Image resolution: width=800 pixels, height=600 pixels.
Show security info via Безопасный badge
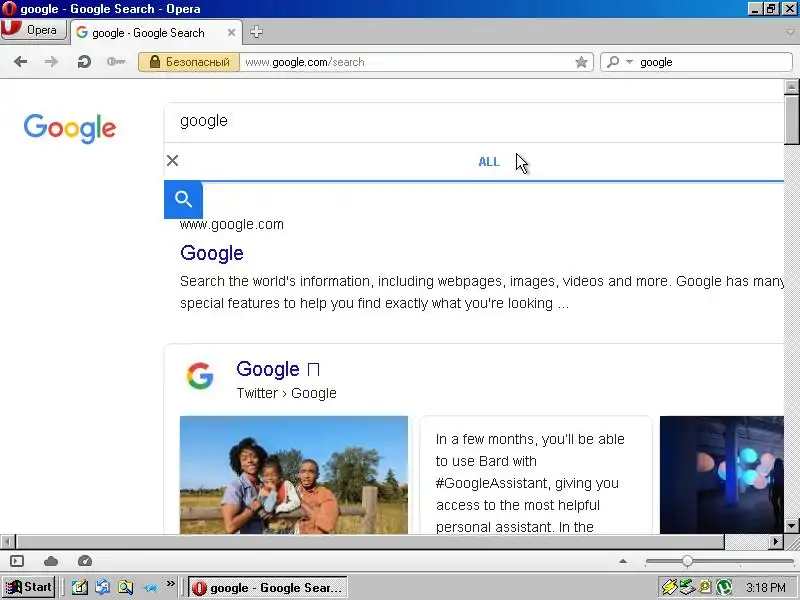click(x=189, y=62)
